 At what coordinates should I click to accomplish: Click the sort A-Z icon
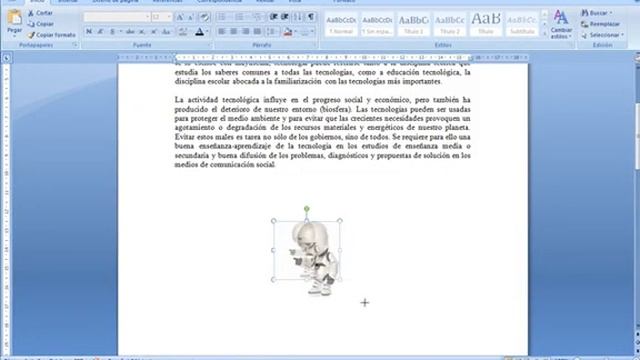click(298, 17)
